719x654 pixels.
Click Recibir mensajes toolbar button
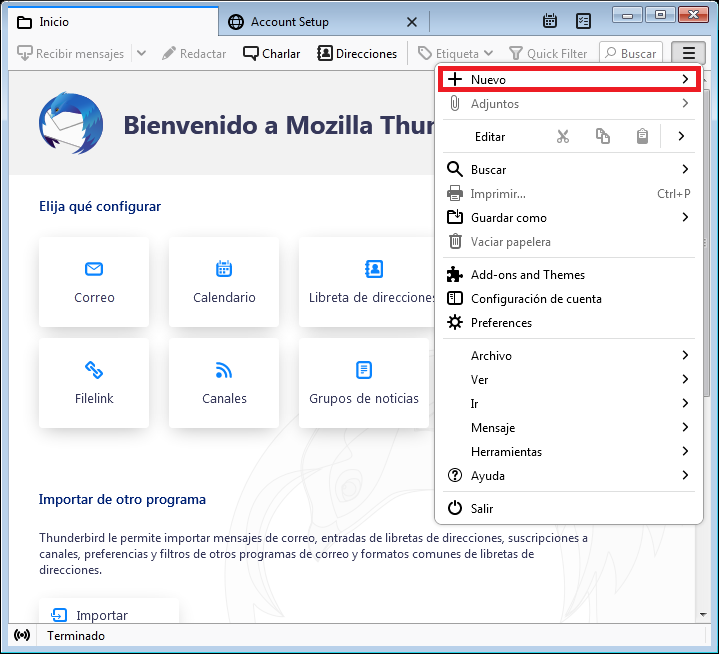point(71,54)
